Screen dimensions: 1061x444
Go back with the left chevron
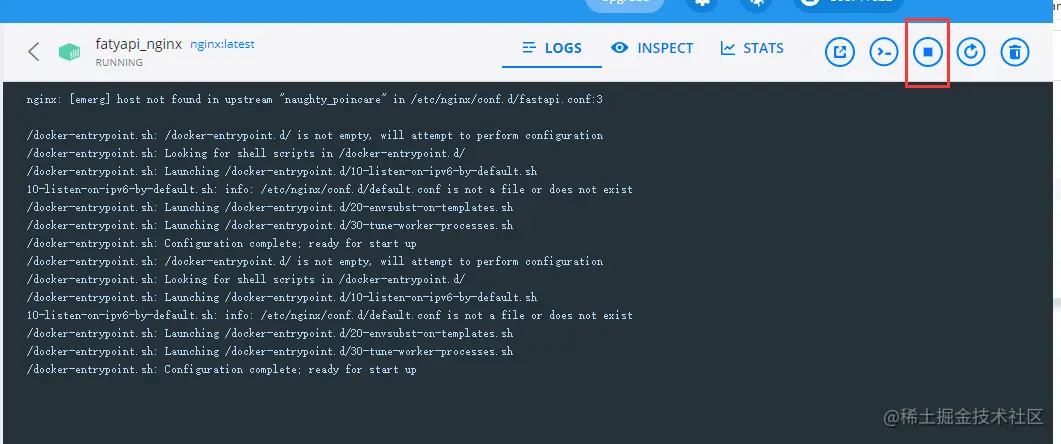point(34,51)
